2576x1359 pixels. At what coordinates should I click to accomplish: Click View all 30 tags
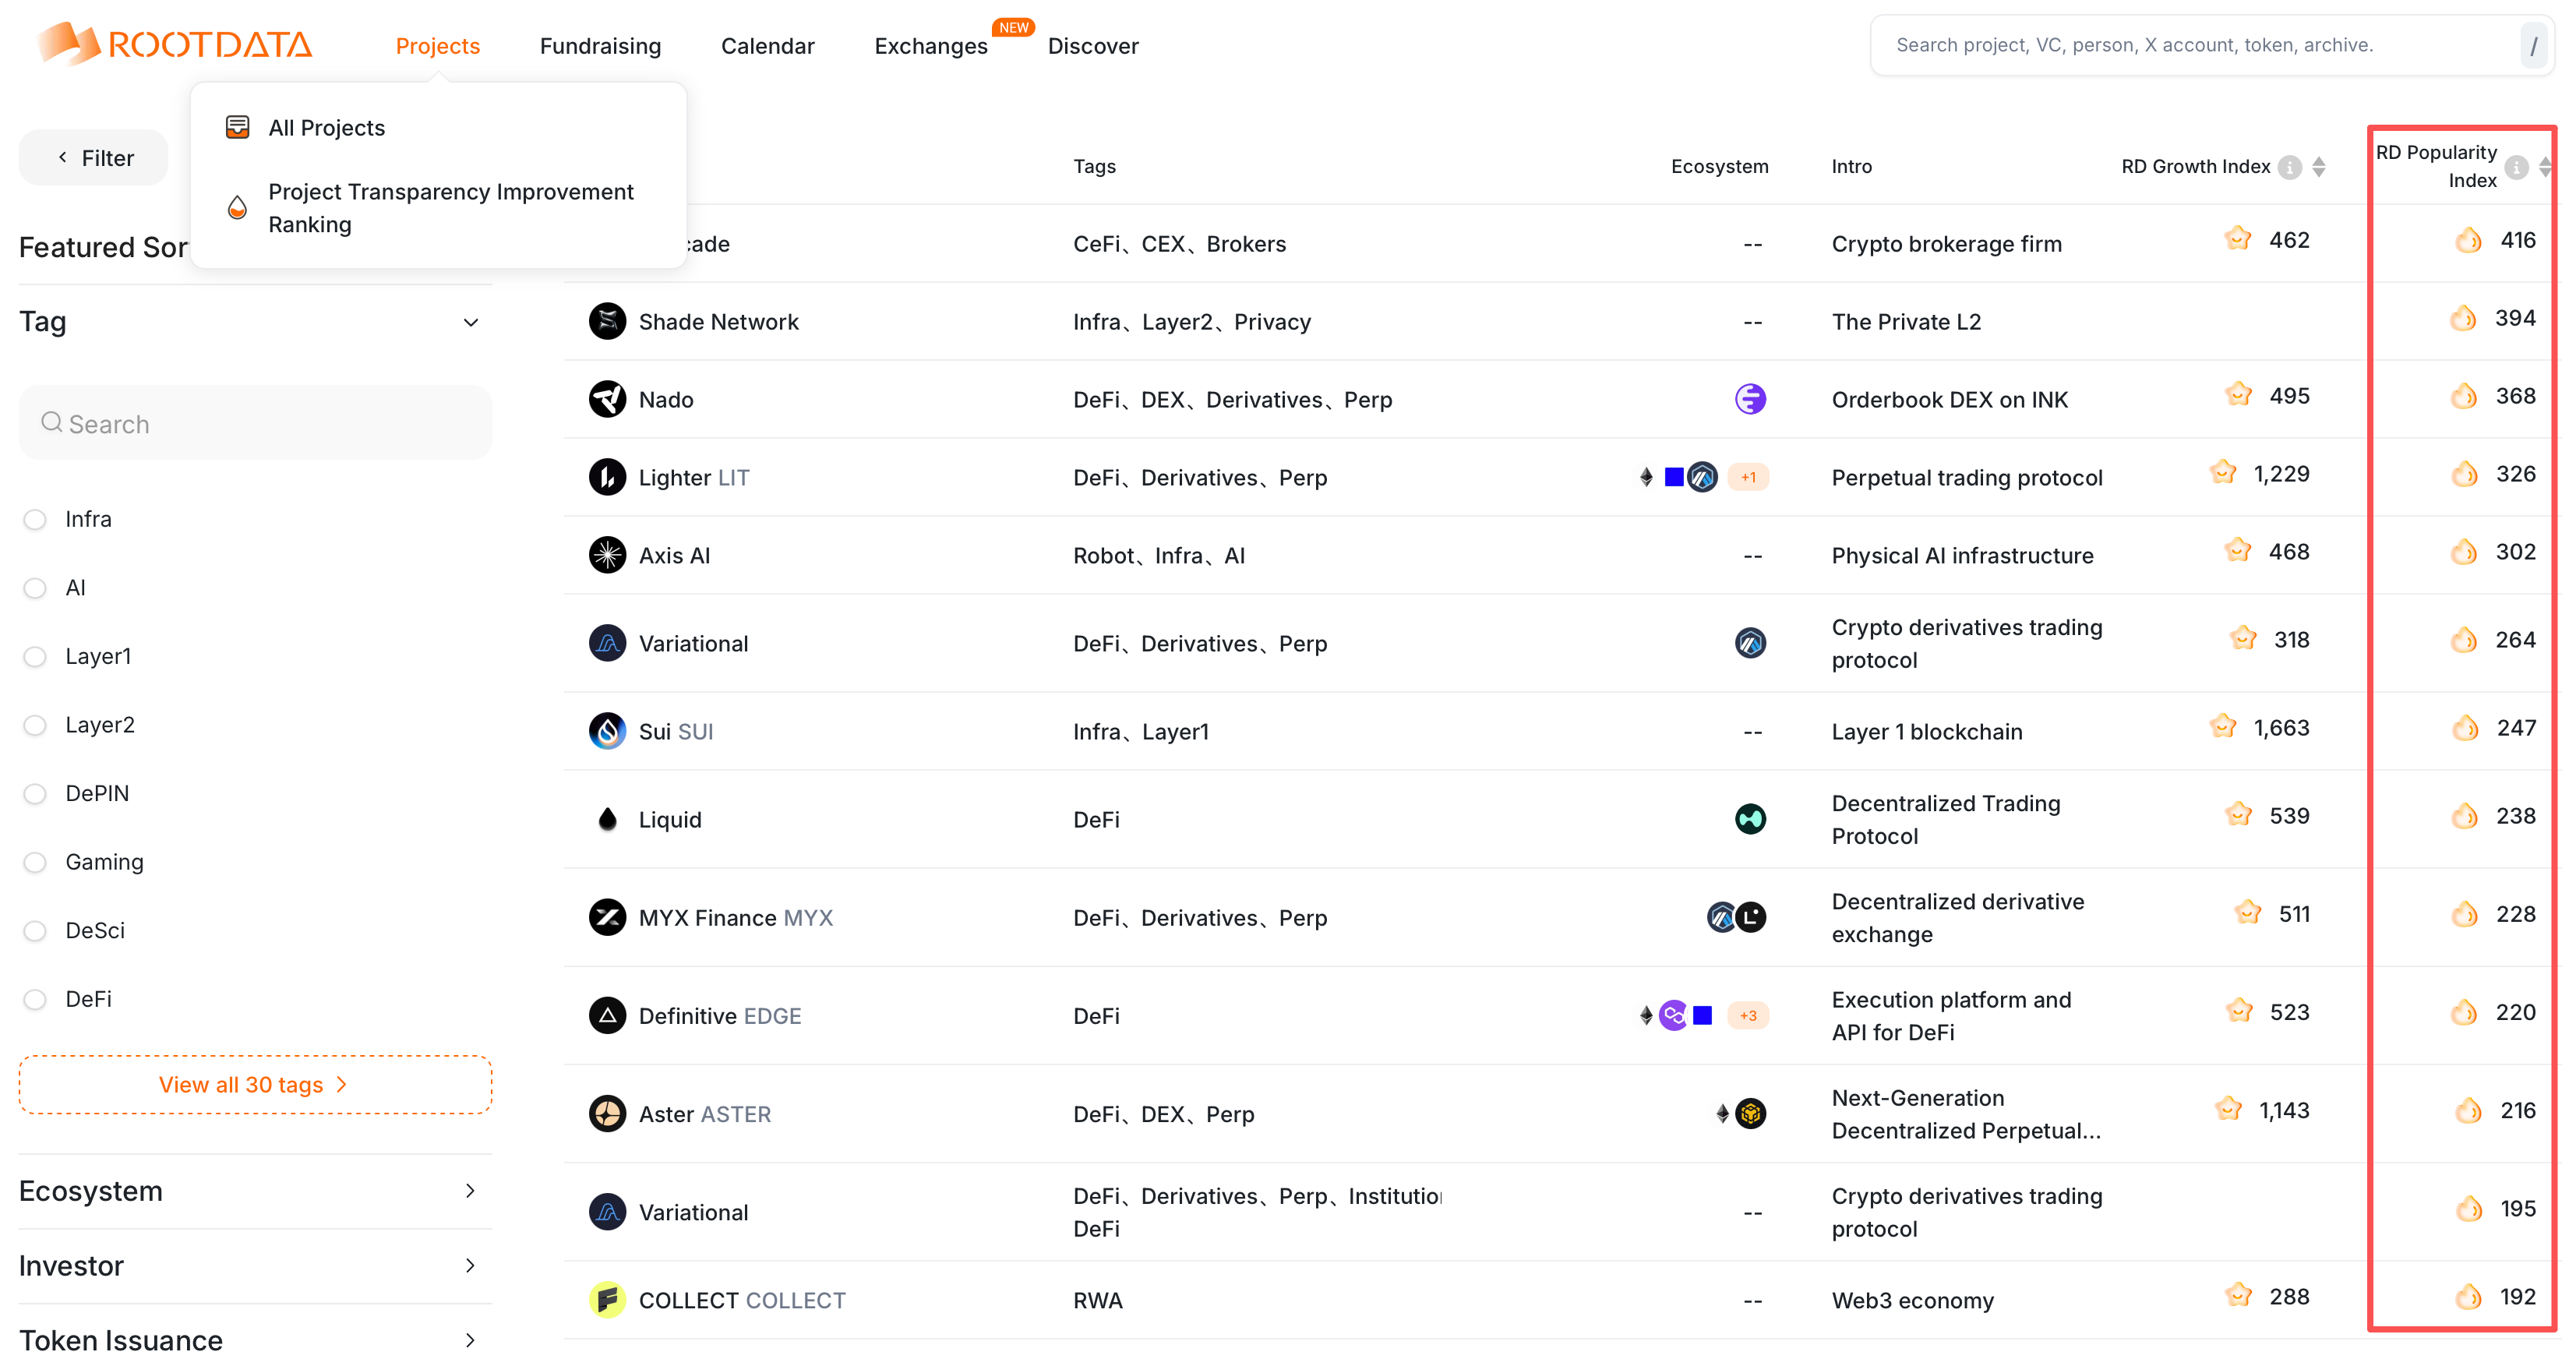(254, 1084)
